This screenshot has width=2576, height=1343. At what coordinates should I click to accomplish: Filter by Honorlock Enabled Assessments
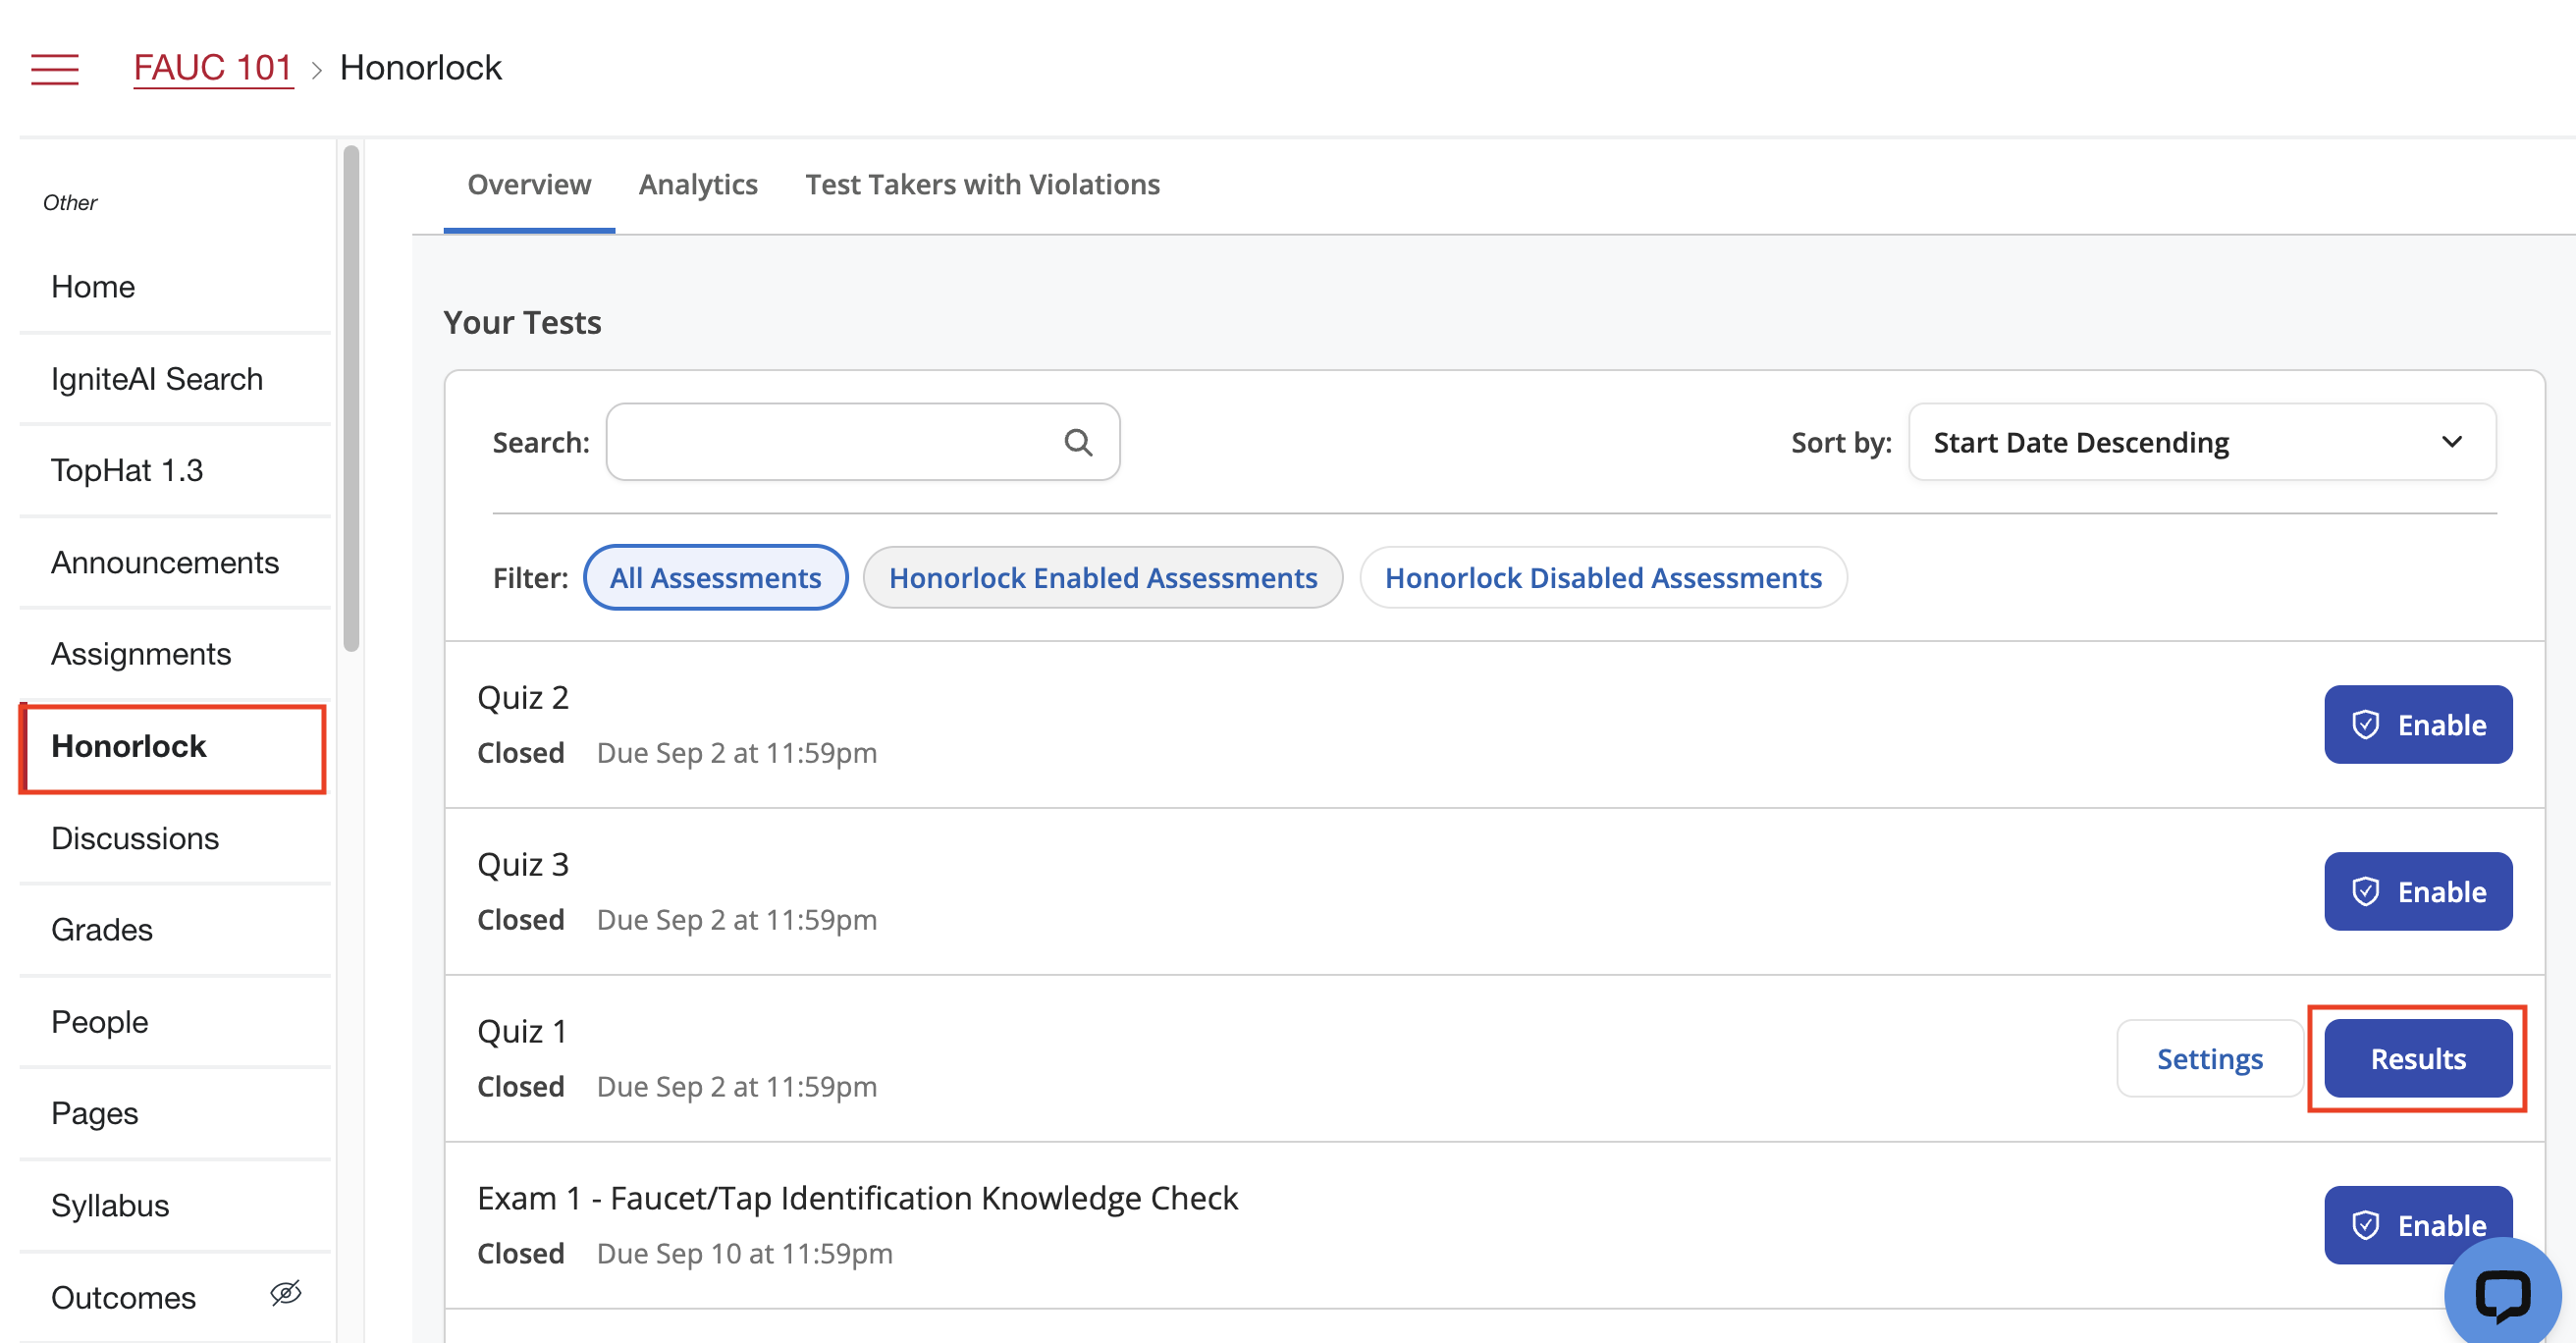1103,577
